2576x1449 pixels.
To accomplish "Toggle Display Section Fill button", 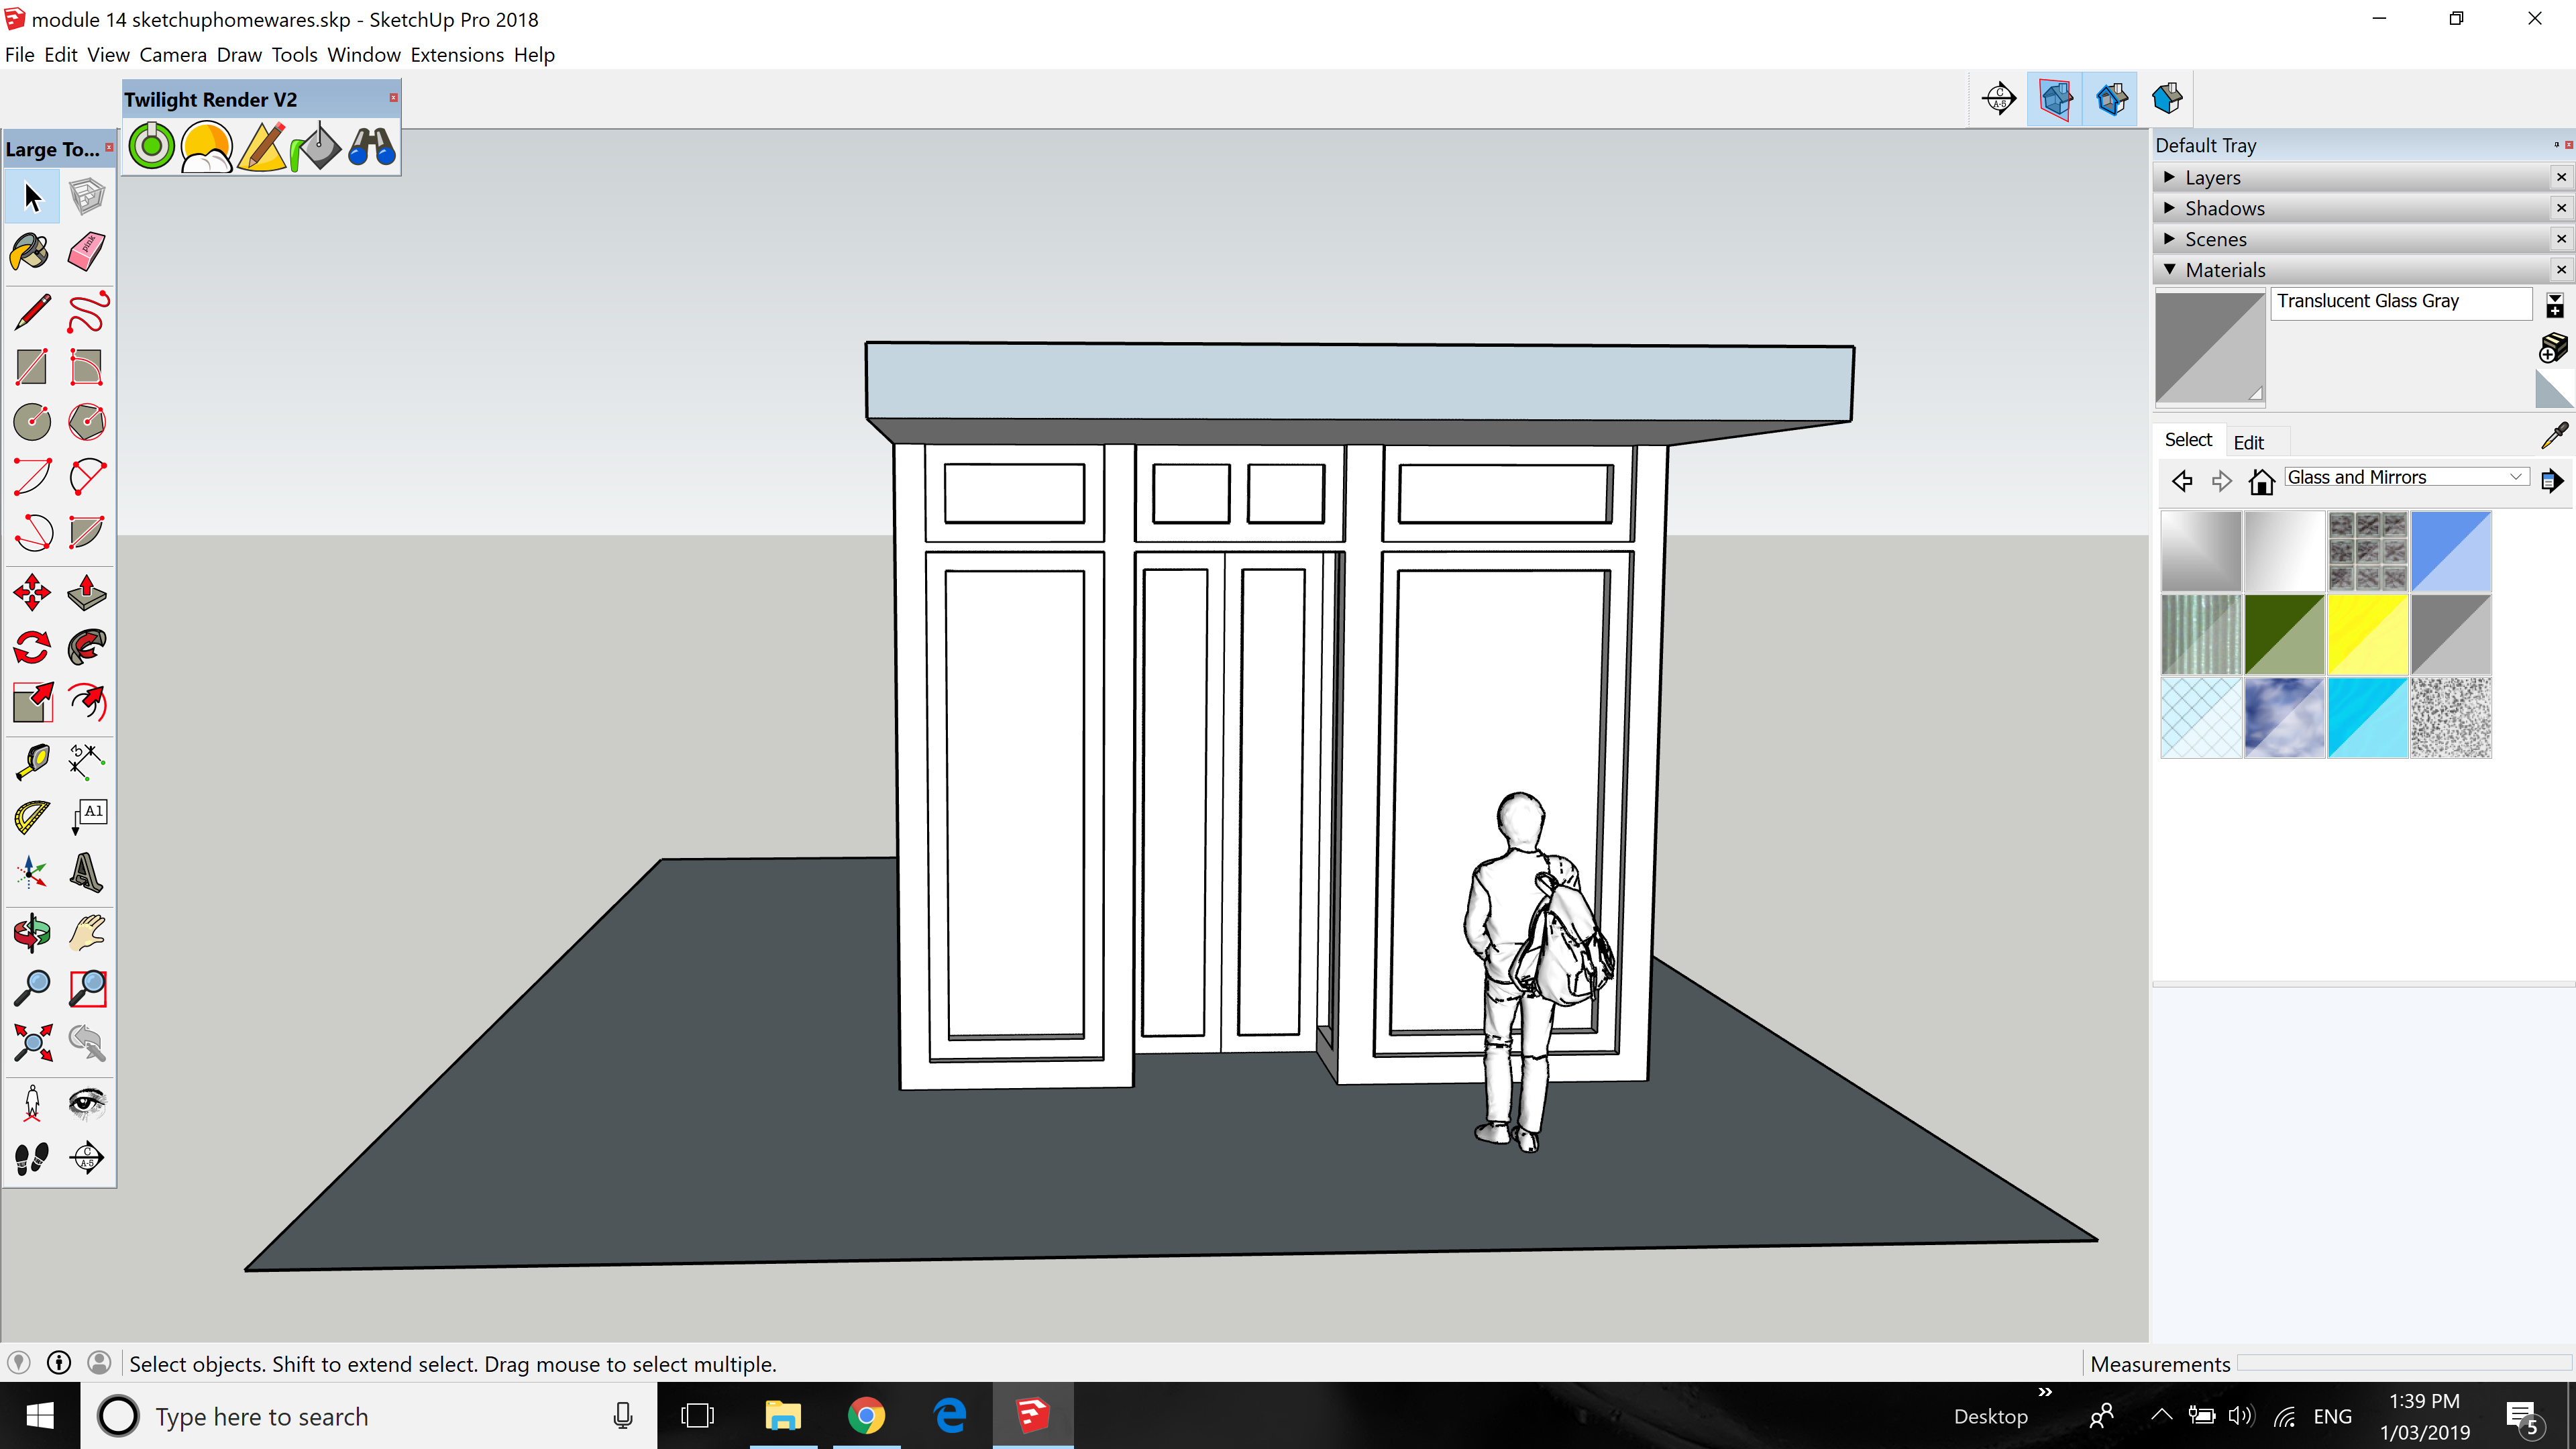I will pos(2166,98).
